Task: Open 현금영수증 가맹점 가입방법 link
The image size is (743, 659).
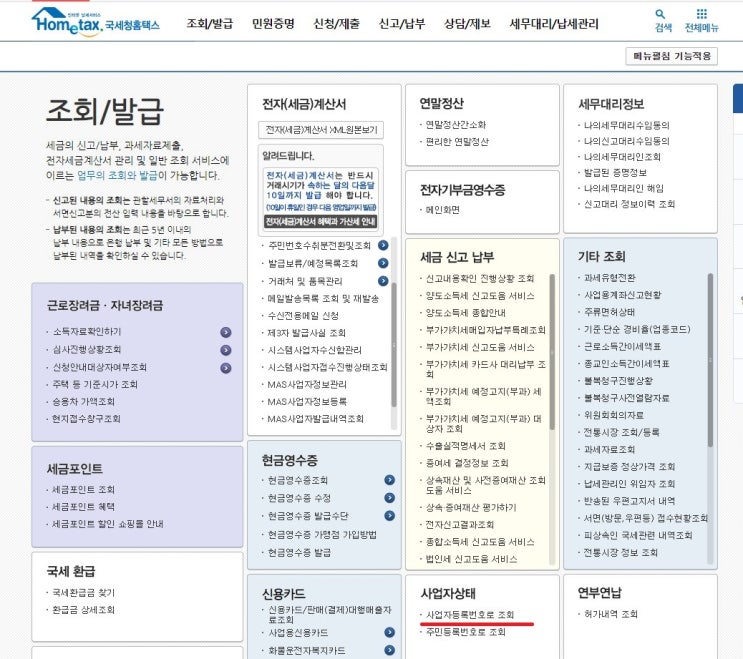Action: click(x=322, y=535)
